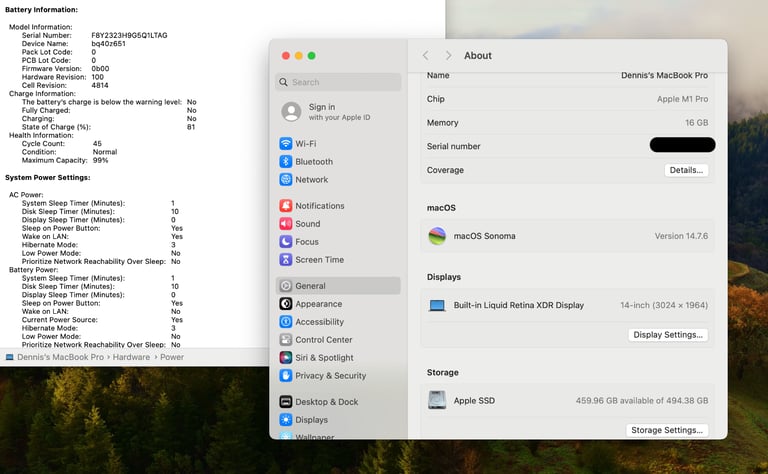Click 'Hardware Revision:' row
This screenshot has height=474, width=768.
63,77
